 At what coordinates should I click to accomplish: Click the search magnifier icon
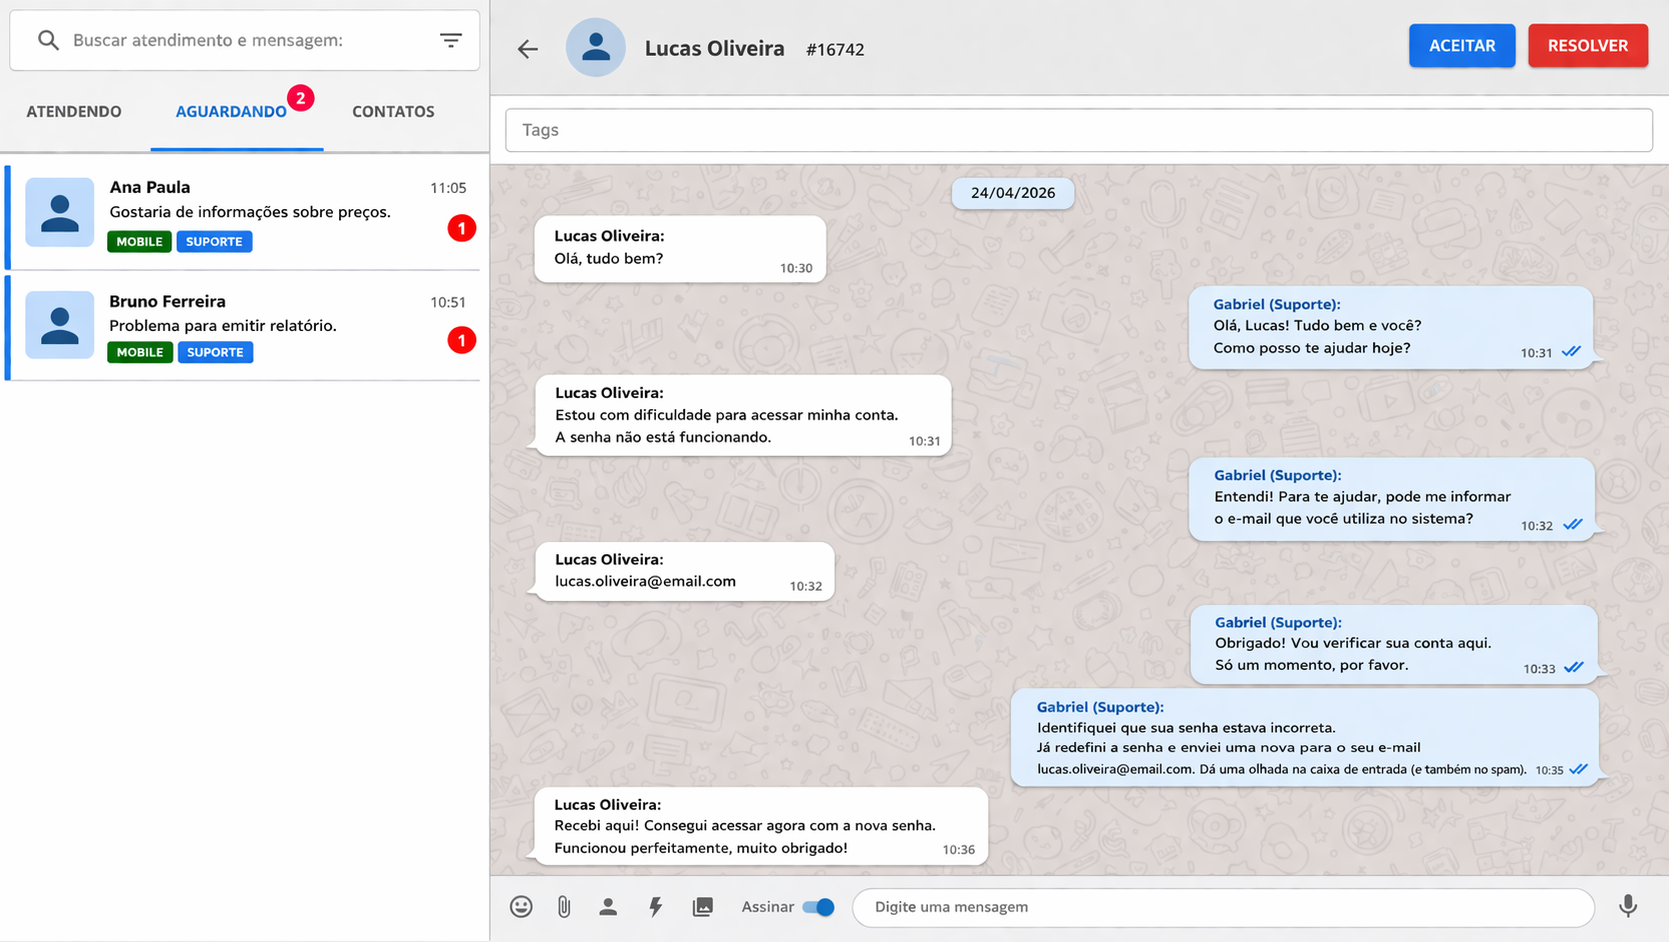47,40
